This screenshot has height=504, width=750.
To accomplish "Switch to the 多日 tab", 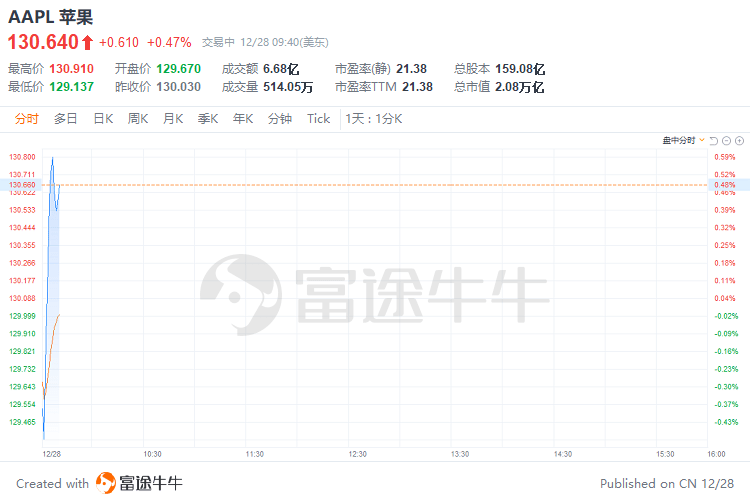I will (x=66, y=119).
